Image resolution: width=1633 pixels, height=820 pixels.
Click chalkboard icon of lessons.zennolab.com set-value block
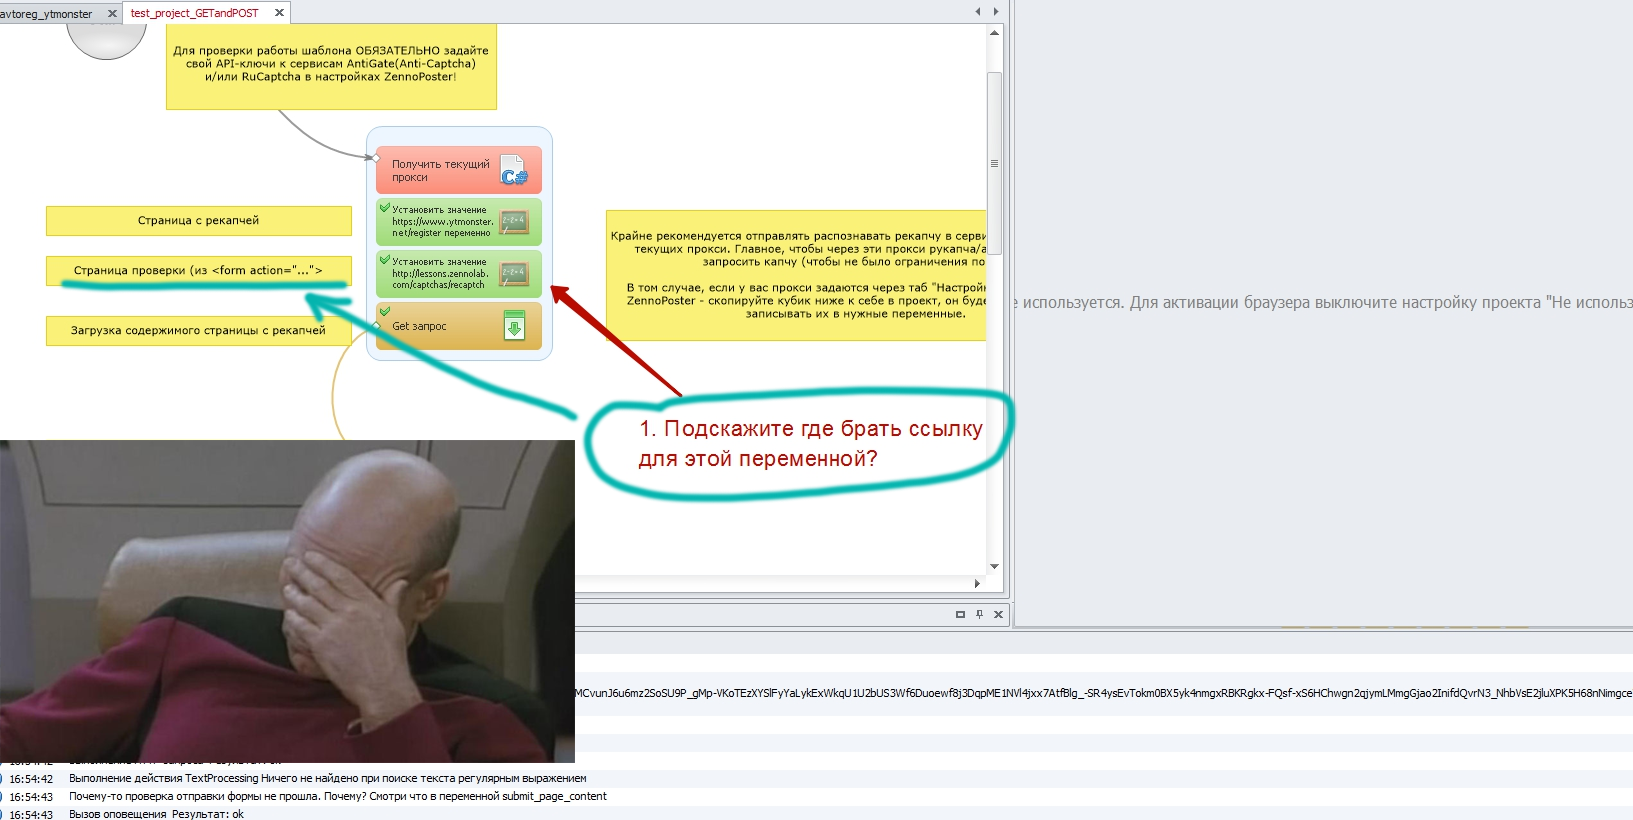point(513,273)
